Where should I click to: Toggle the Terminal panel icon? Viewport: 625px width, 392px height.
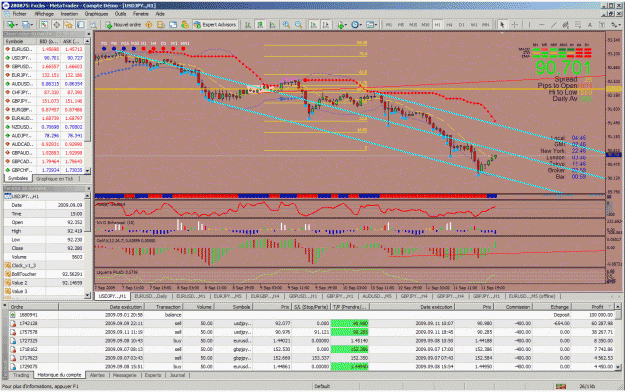(x=81, y=25)
